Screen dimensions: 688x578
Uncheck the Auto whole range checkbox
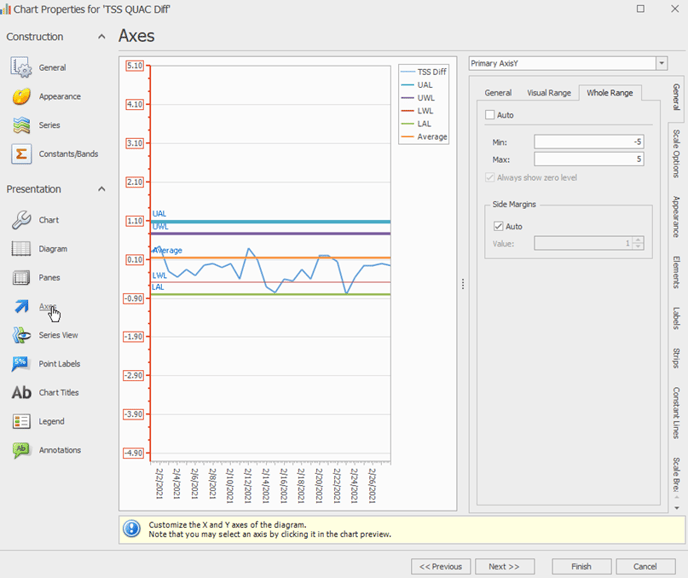(x=490, y=115)
